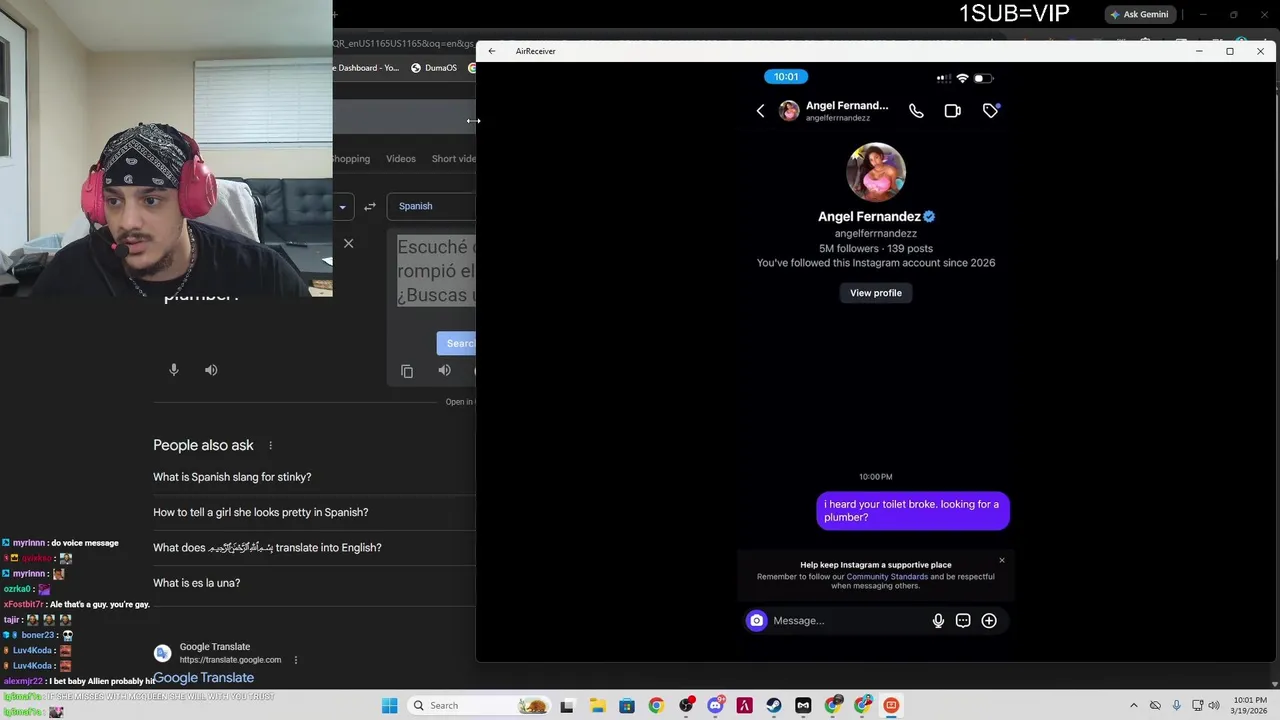Open Microsoft Store from taskbar
Image resolution: width=1280 pixels, height=720 pixels.
(626, 705)
